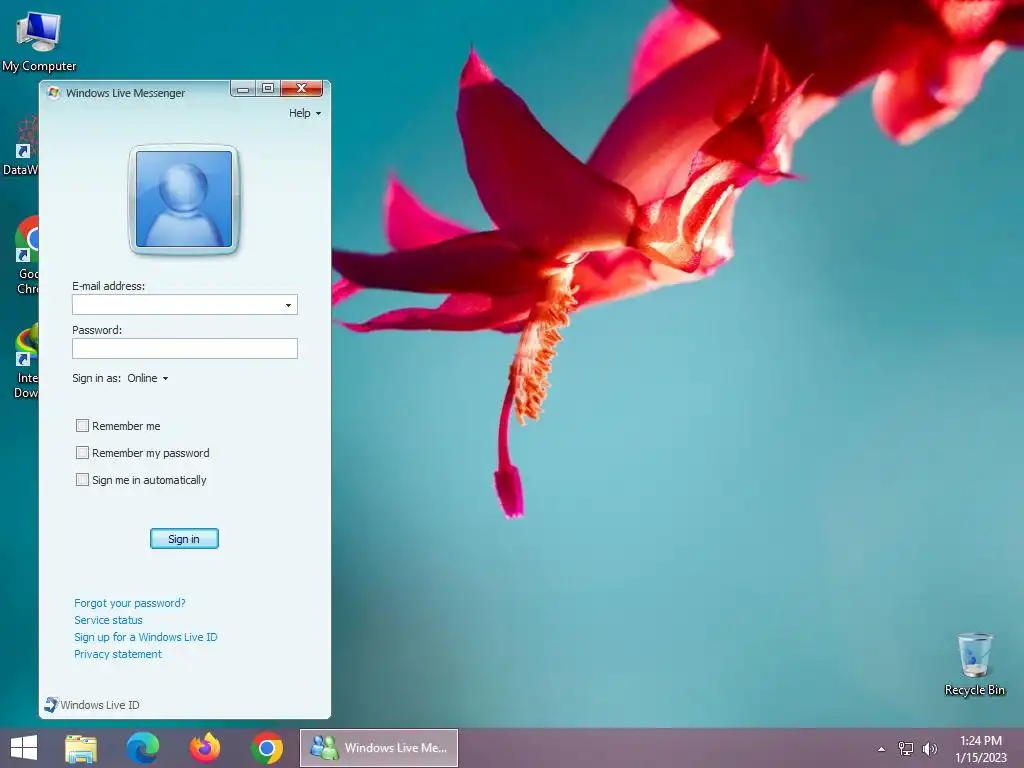This screenshot has height=768, width=1024.
Task: Click the Sign in button
Action: 184,539
